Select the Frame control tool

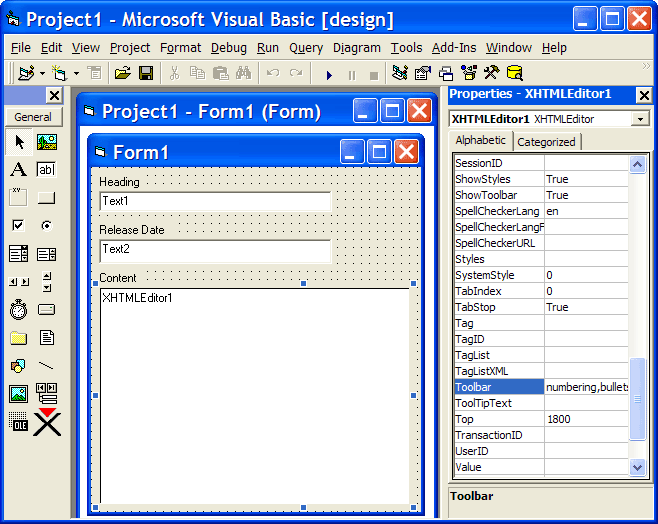[x=19, y=198]
